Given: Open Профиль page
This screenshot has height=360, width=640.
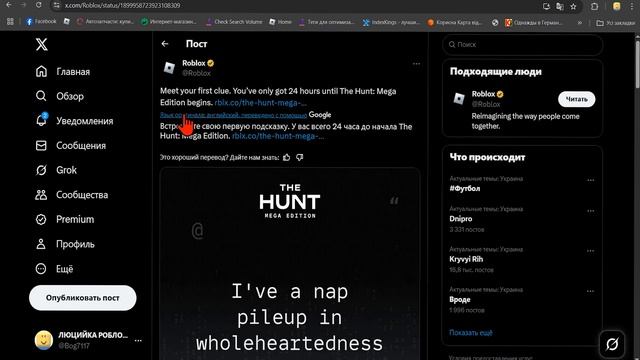Looking at the screenshot, I should (x=65, y=244).
